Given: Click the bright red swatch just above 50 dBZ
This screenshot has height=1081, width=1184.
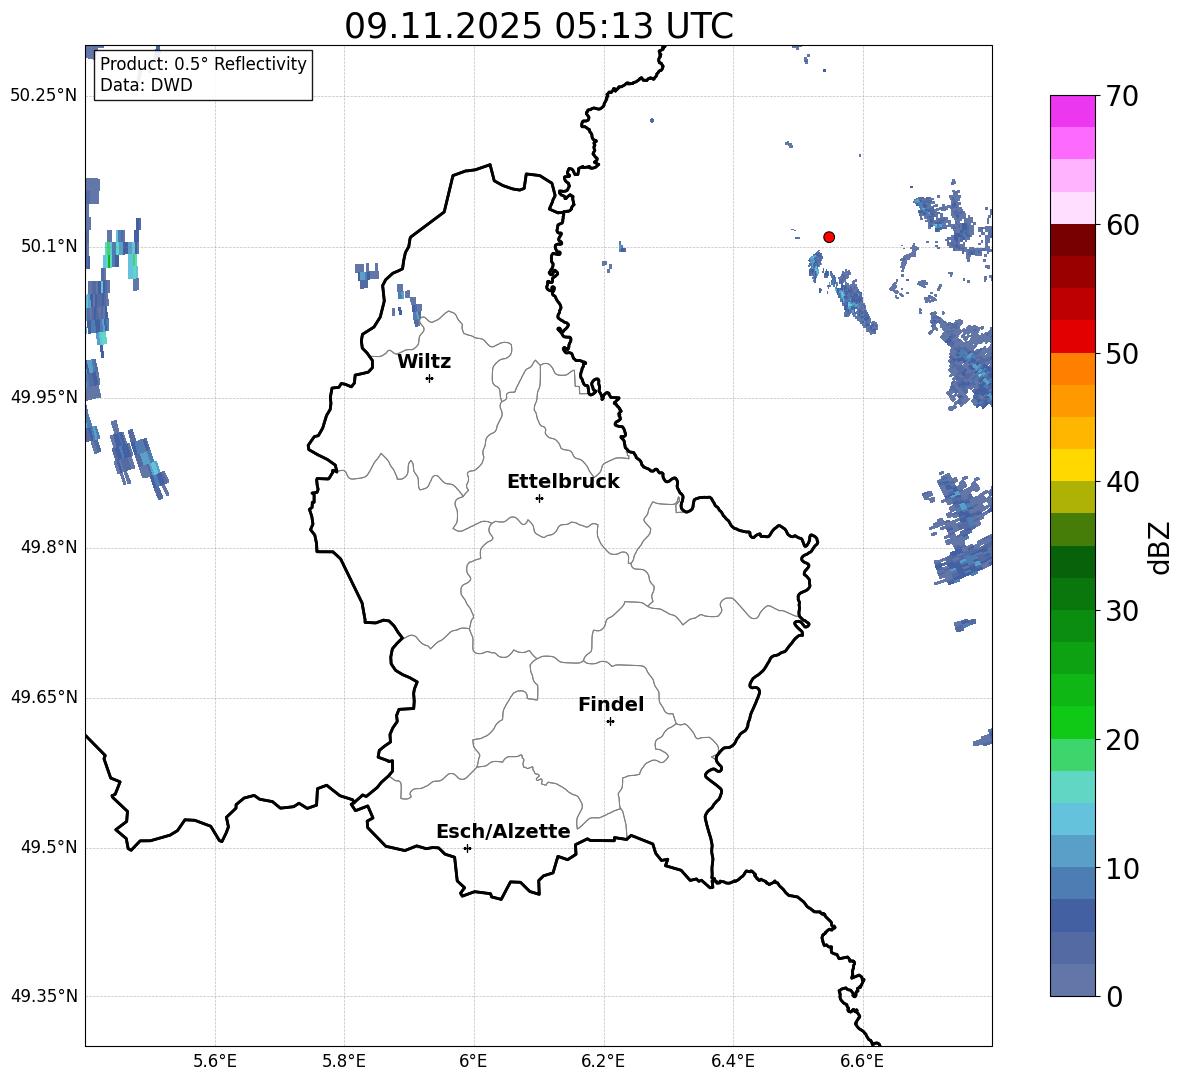Looking at the screenshot, I should coord(1073,337).
